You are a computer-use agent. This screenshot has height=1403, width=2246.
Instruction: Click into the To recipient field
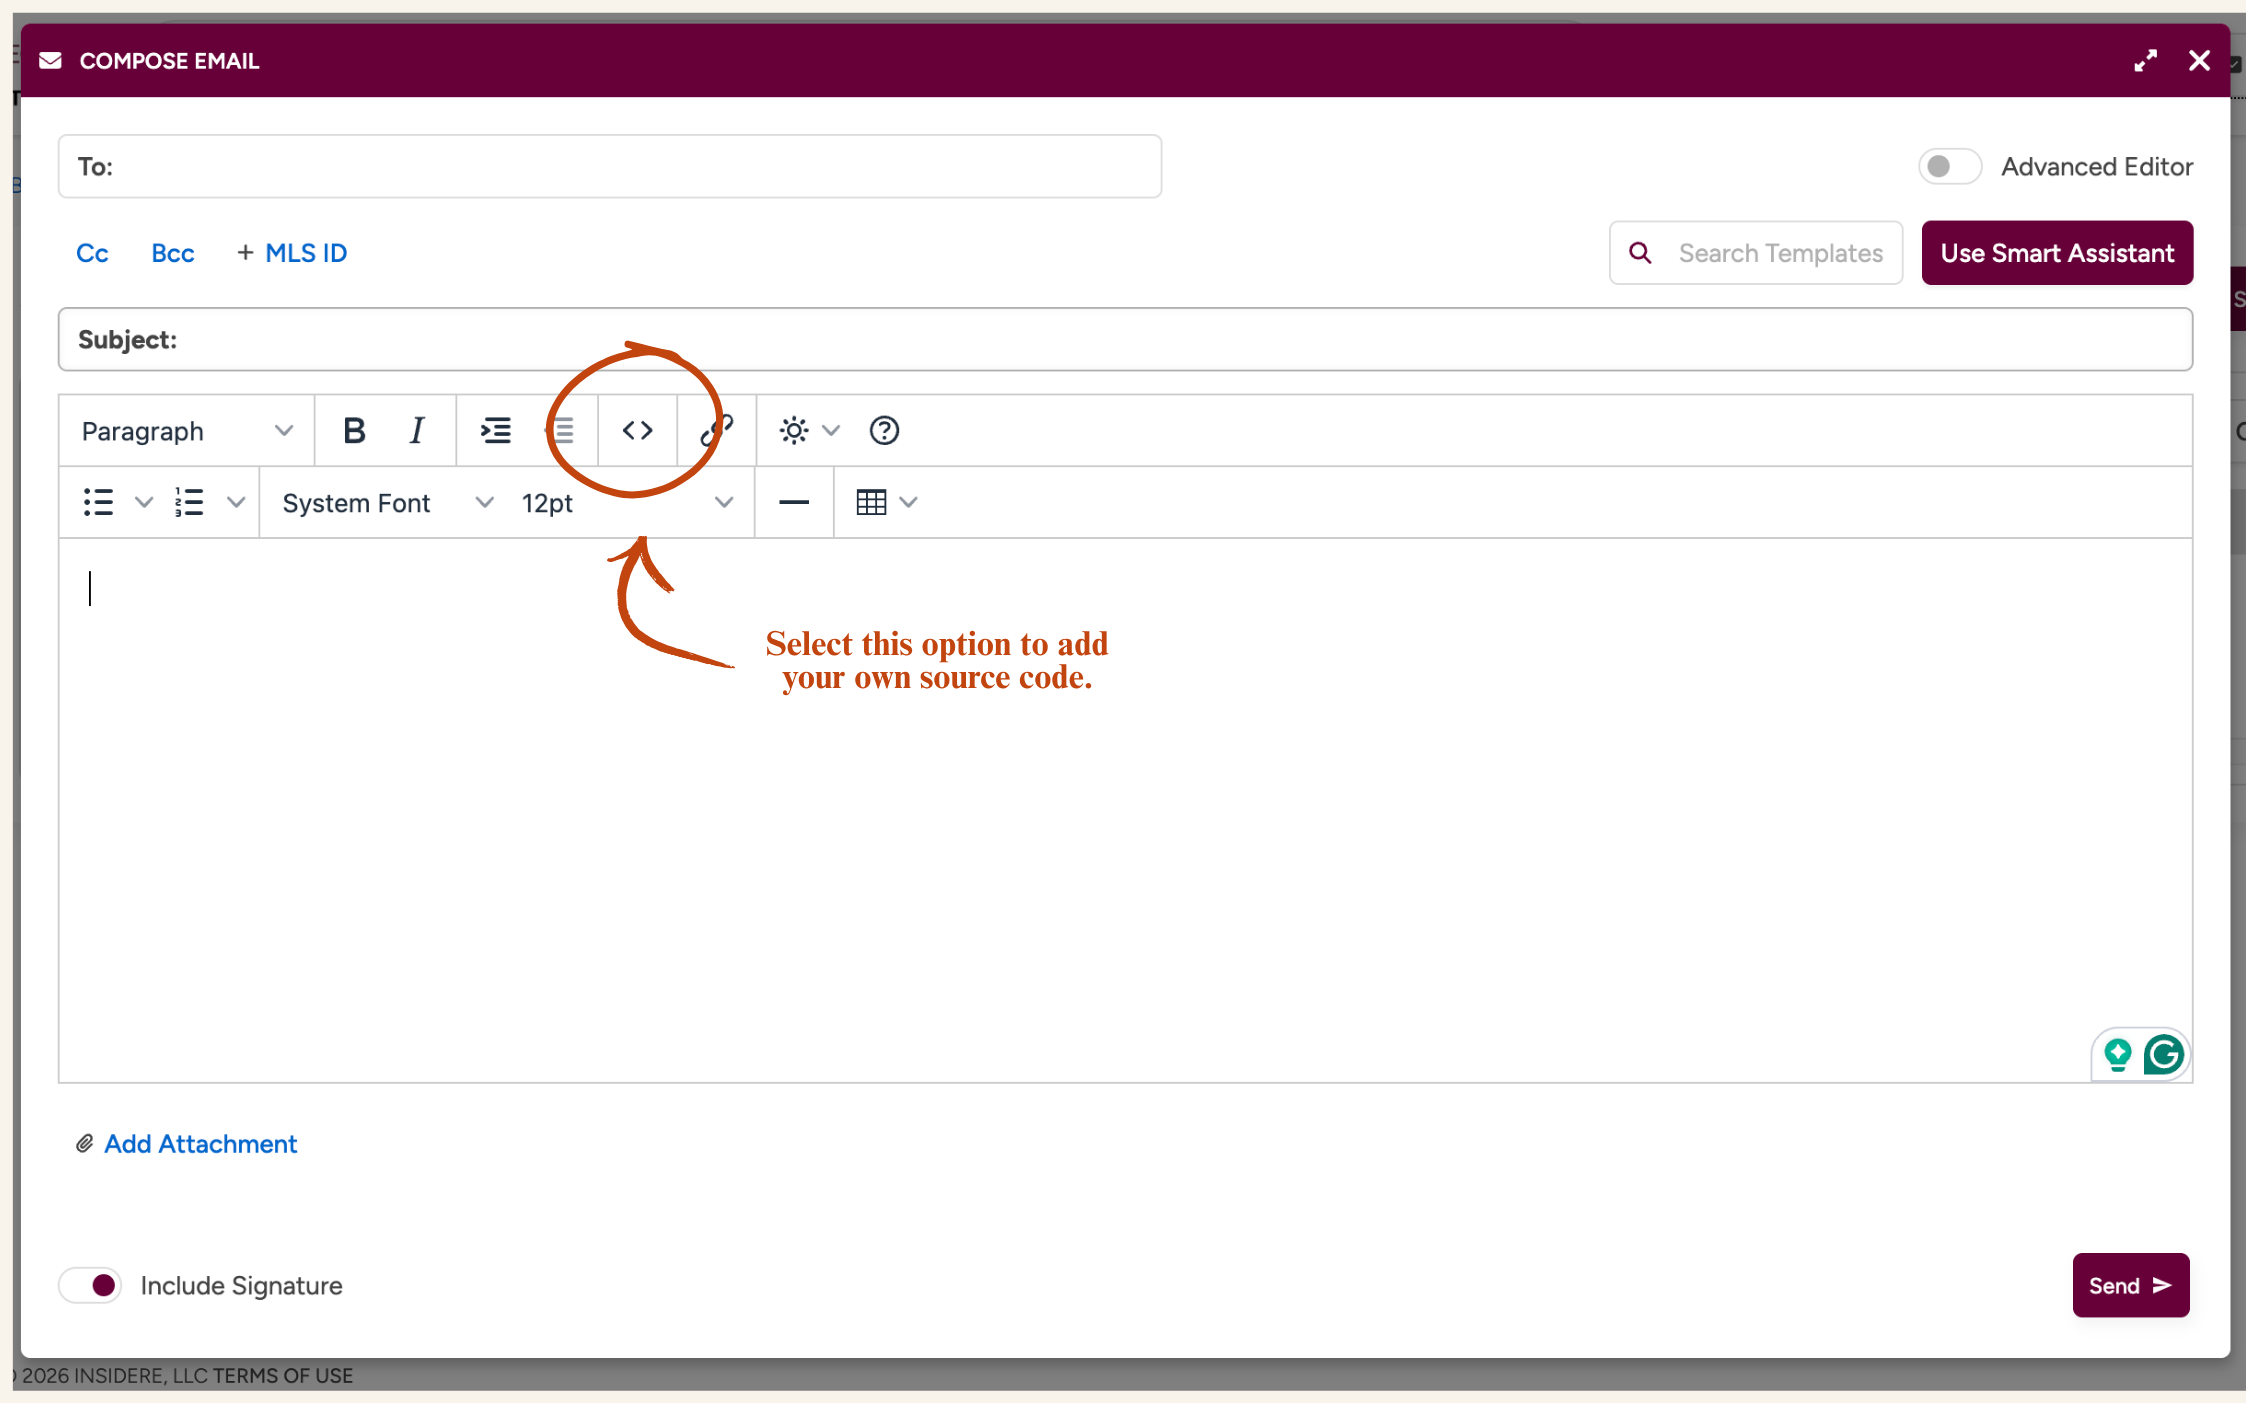610,167
